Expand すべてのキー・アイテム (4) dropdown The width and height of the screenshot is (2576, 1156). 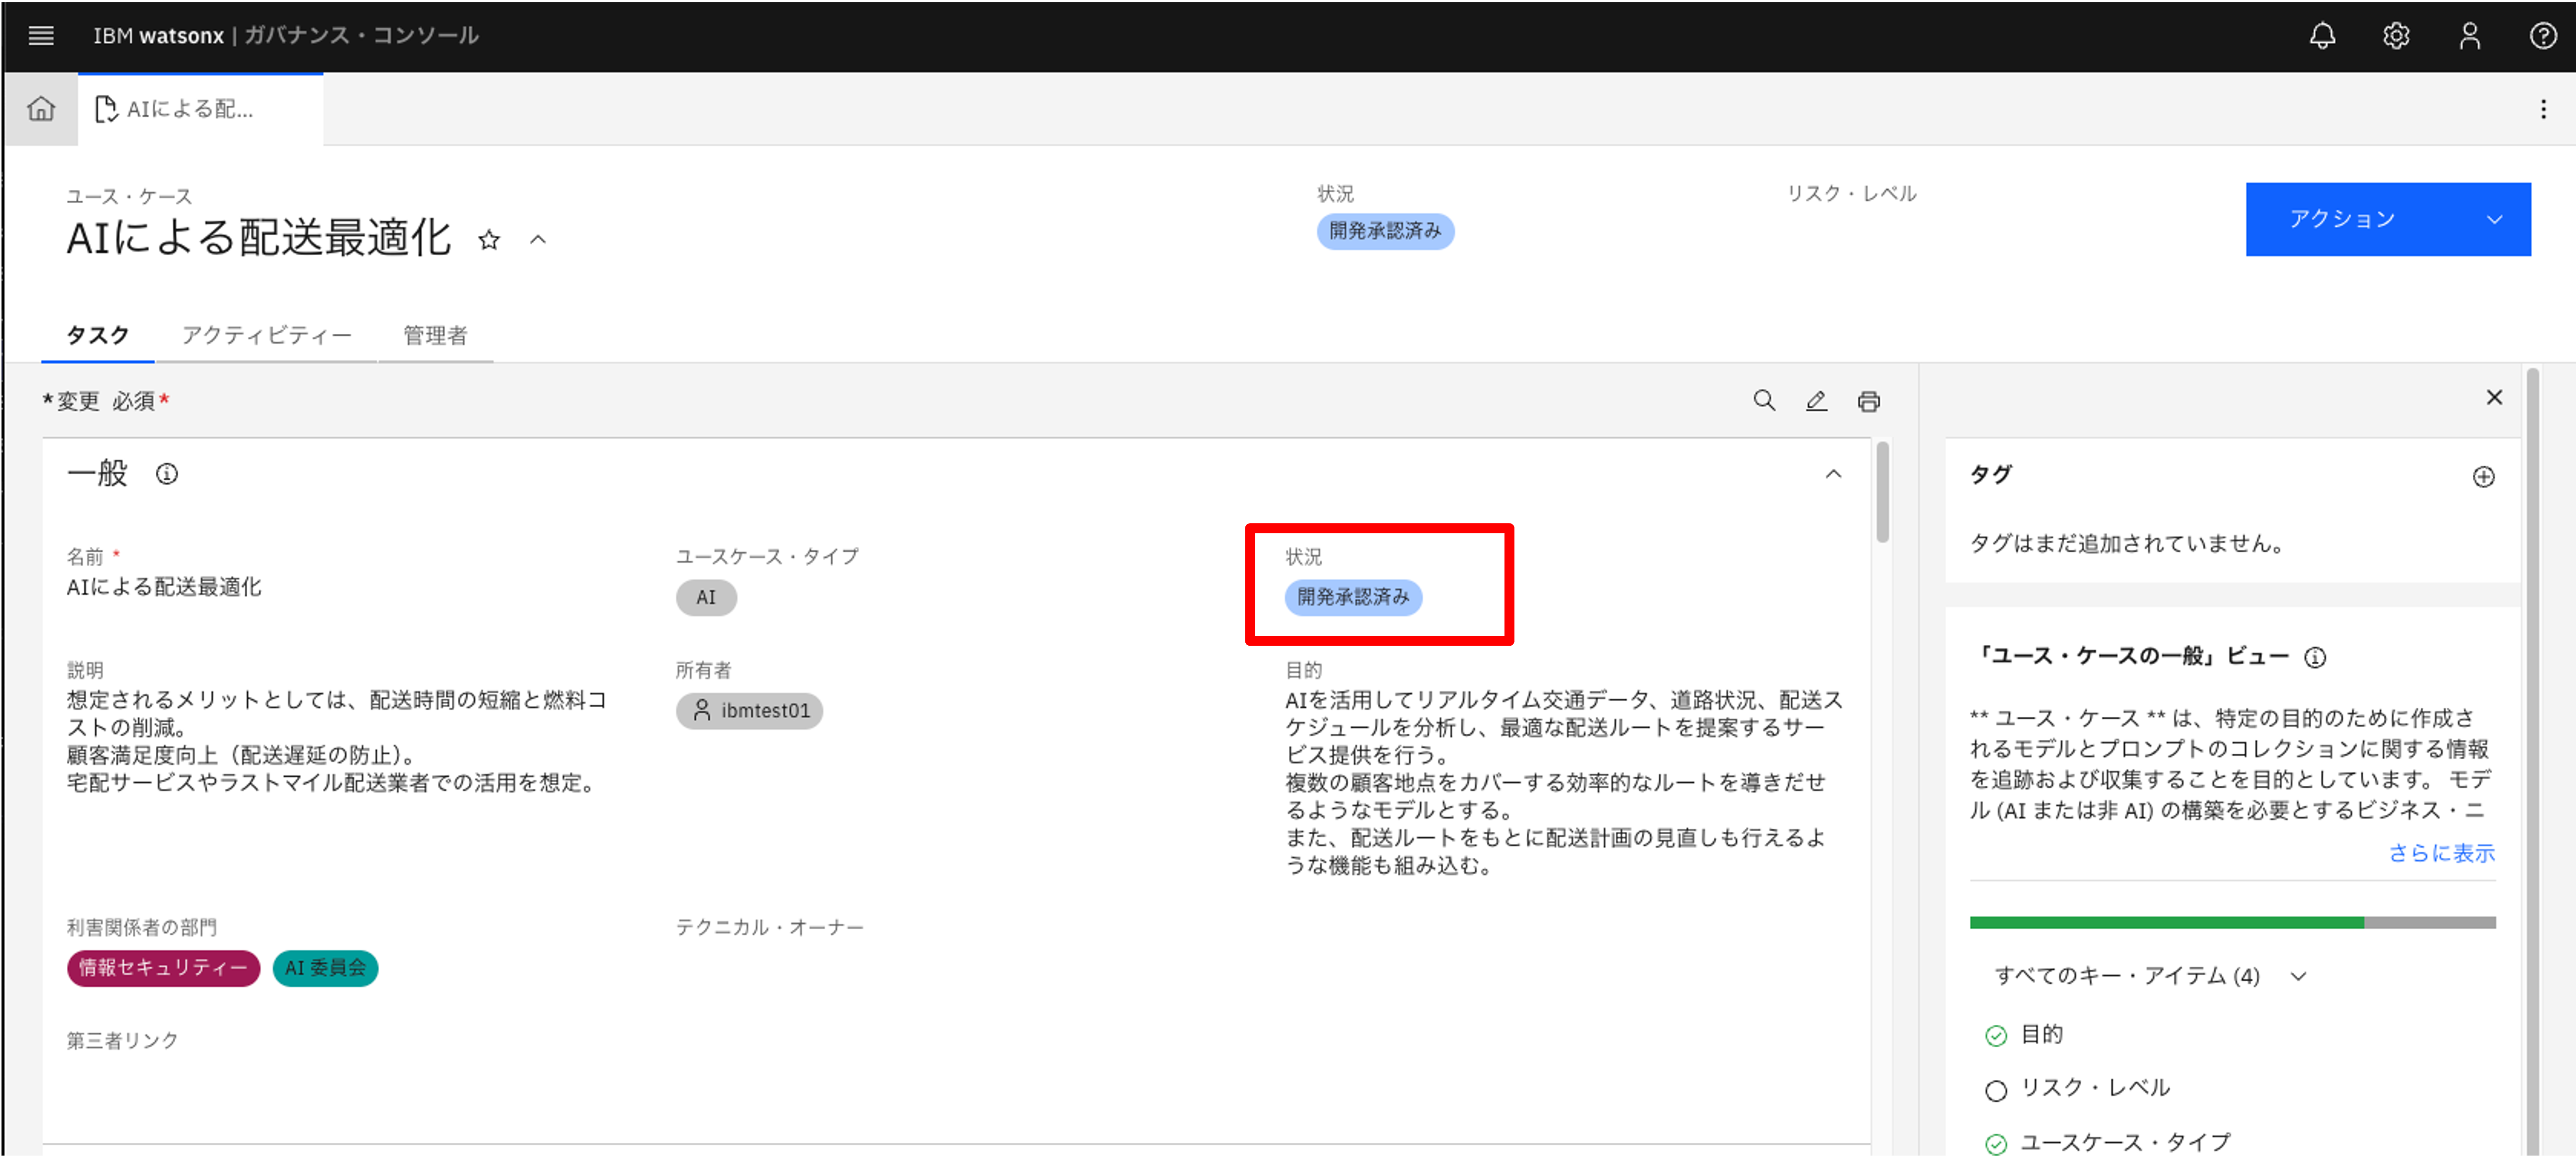pos(2298,976)
